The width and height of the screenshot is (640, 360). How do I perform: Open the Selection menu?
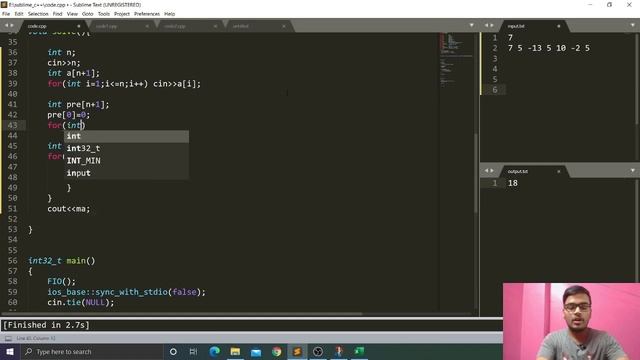(38, 14)
